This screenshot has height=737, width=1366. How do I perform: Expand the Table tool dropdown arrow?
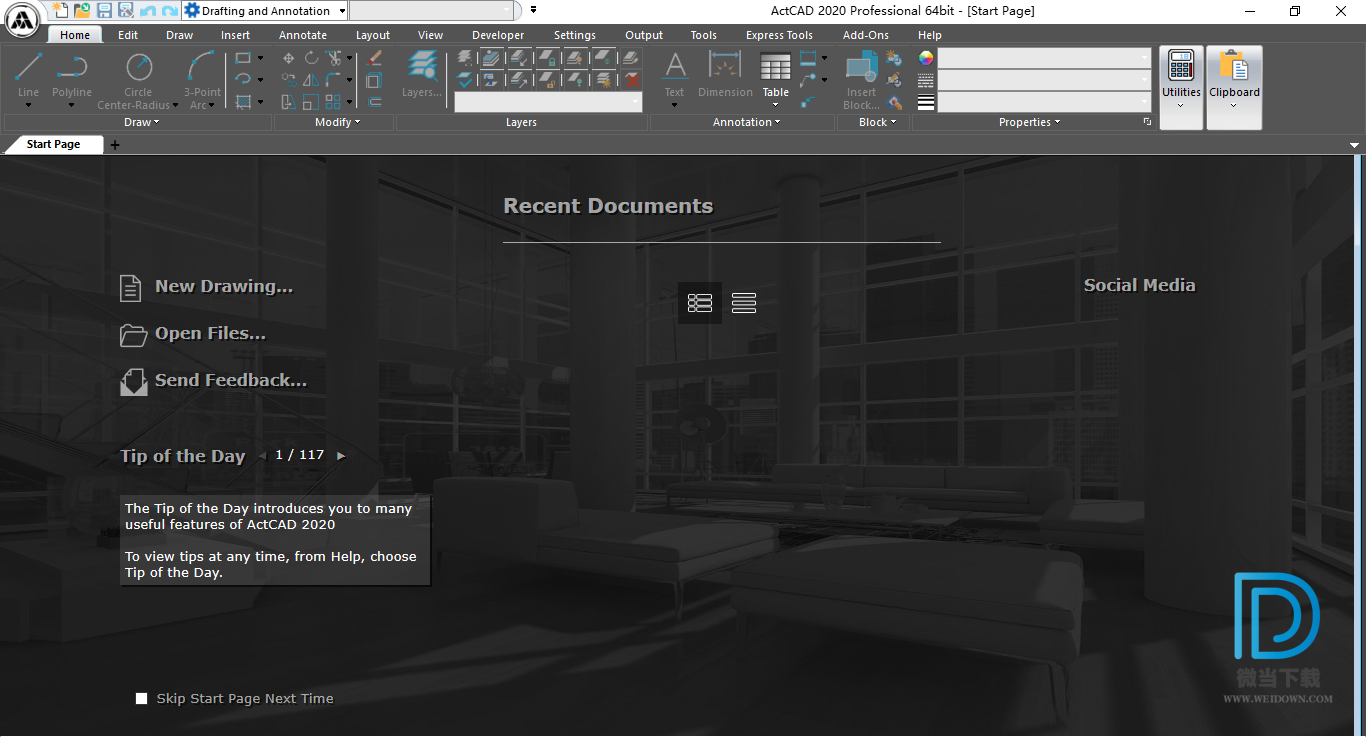point(775,104)
